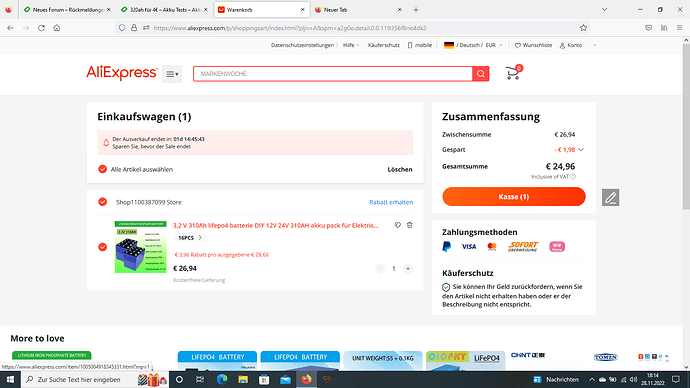Open Mail app from taskbar
Screen dimensions: 690x388
pyautogui.click(x=285, y=379)
